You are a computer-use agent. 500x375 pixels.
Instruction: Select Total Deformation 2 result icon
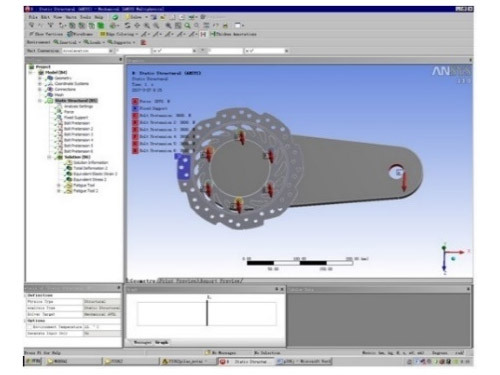click(69, 168)
